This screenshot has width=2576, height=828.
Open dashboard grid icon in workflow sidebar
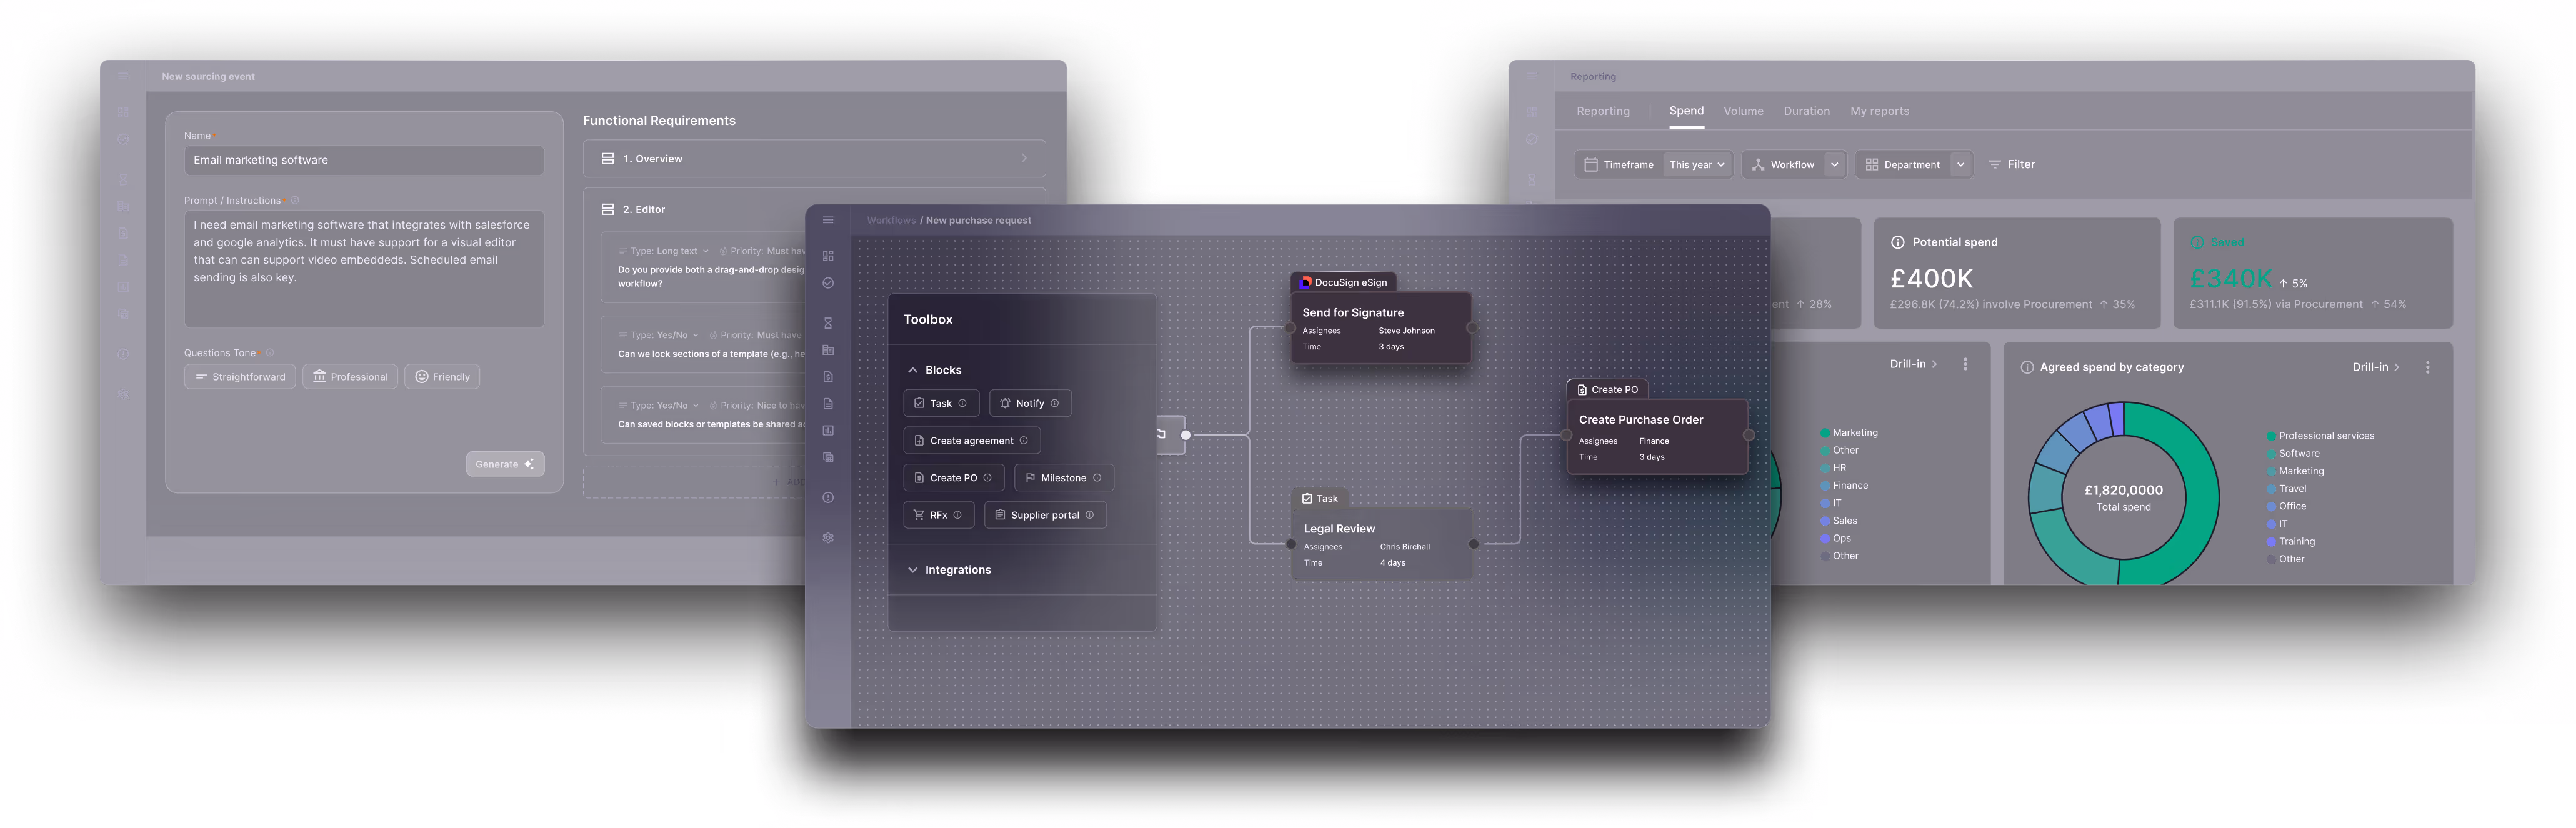[828, 256]
